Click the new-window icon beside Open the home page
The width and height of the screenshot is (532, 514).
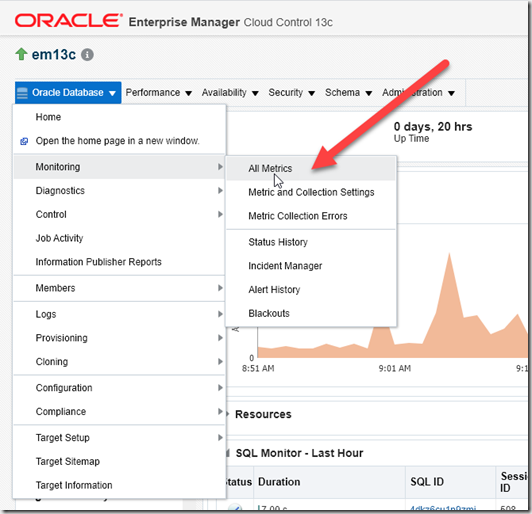point(24,141)
